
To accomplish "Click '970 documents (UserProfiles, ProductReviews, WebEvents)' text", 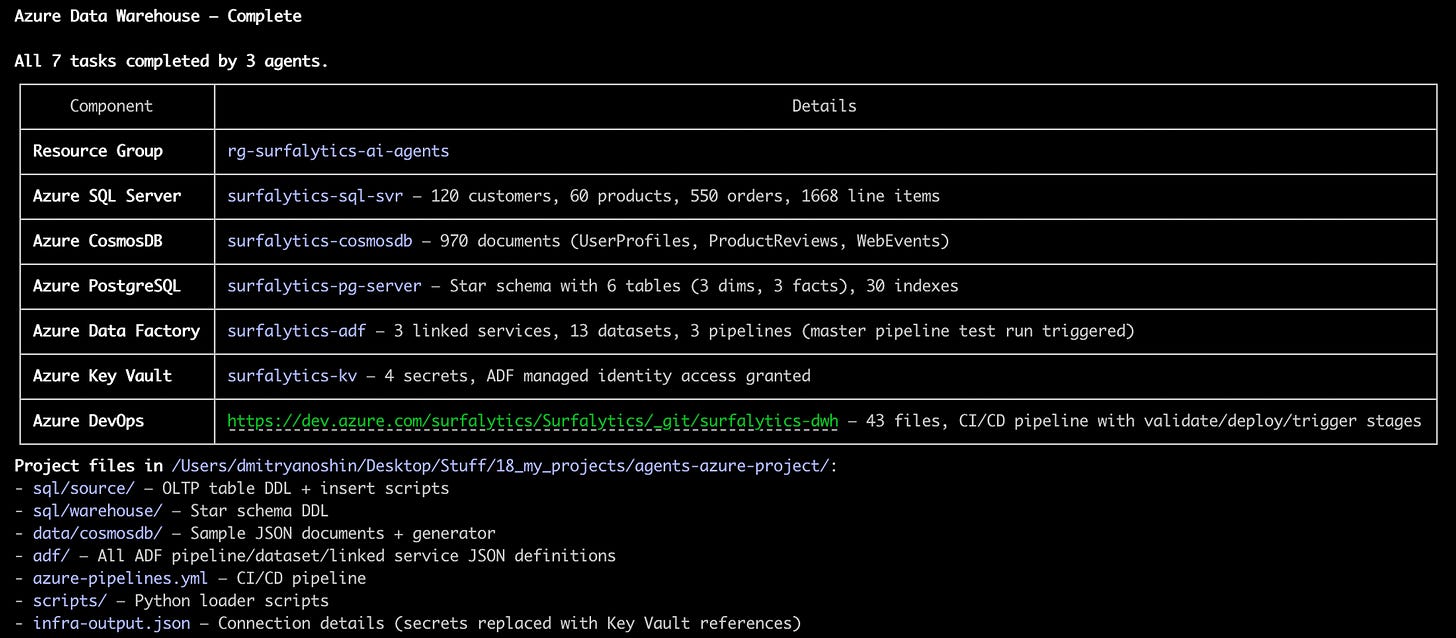I will (694, 241).
